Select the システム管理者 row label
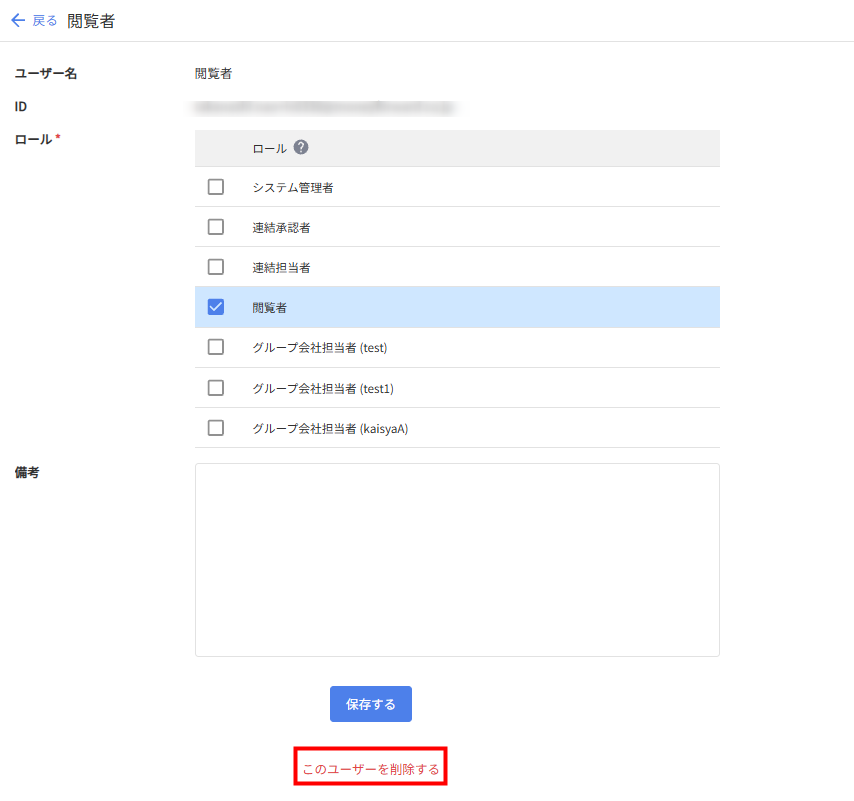This screenshot has height=801, width=854. [x=292, y=187]
